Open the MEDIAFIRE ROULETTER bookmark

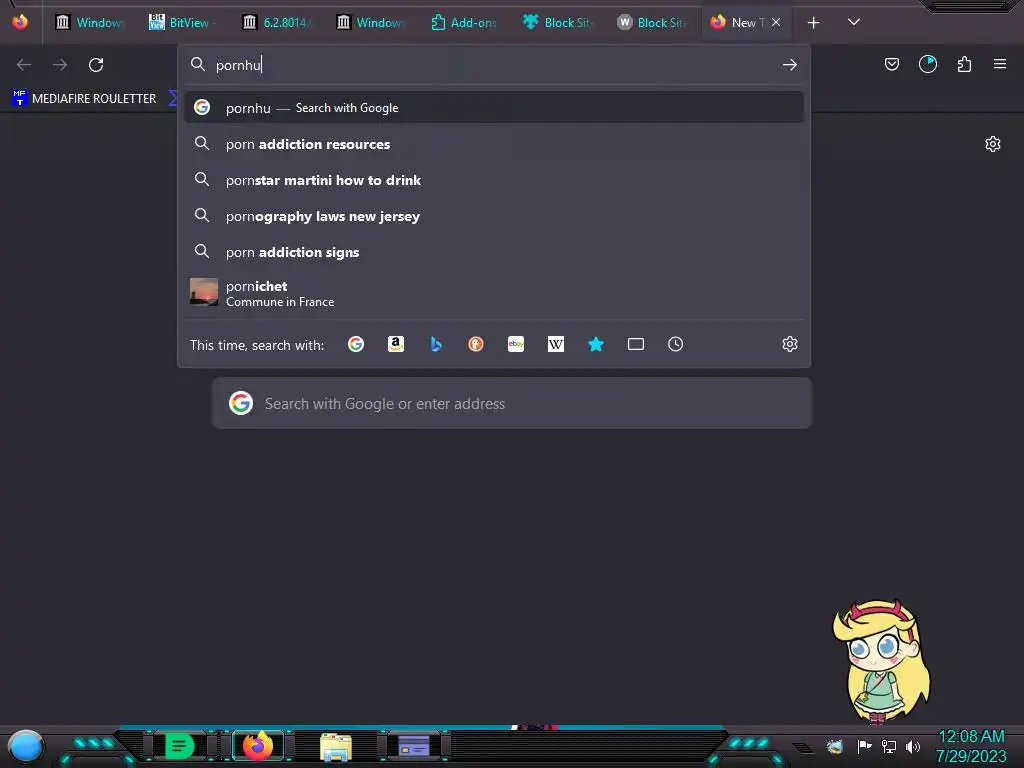(x=84, y=98)
